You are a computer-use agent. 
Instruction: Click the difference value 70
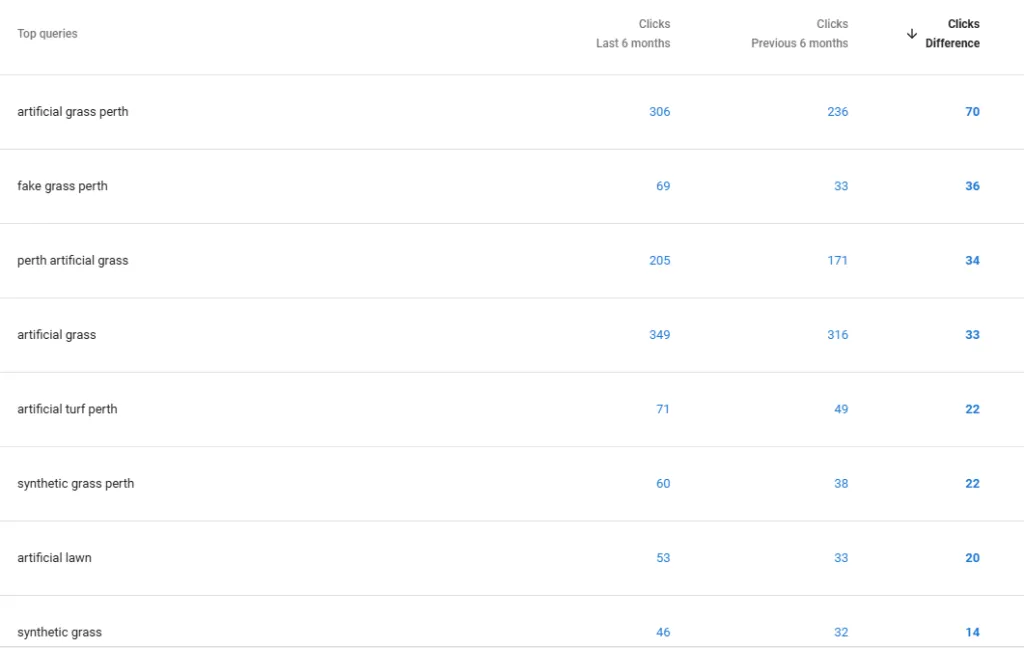click(972, 112)
